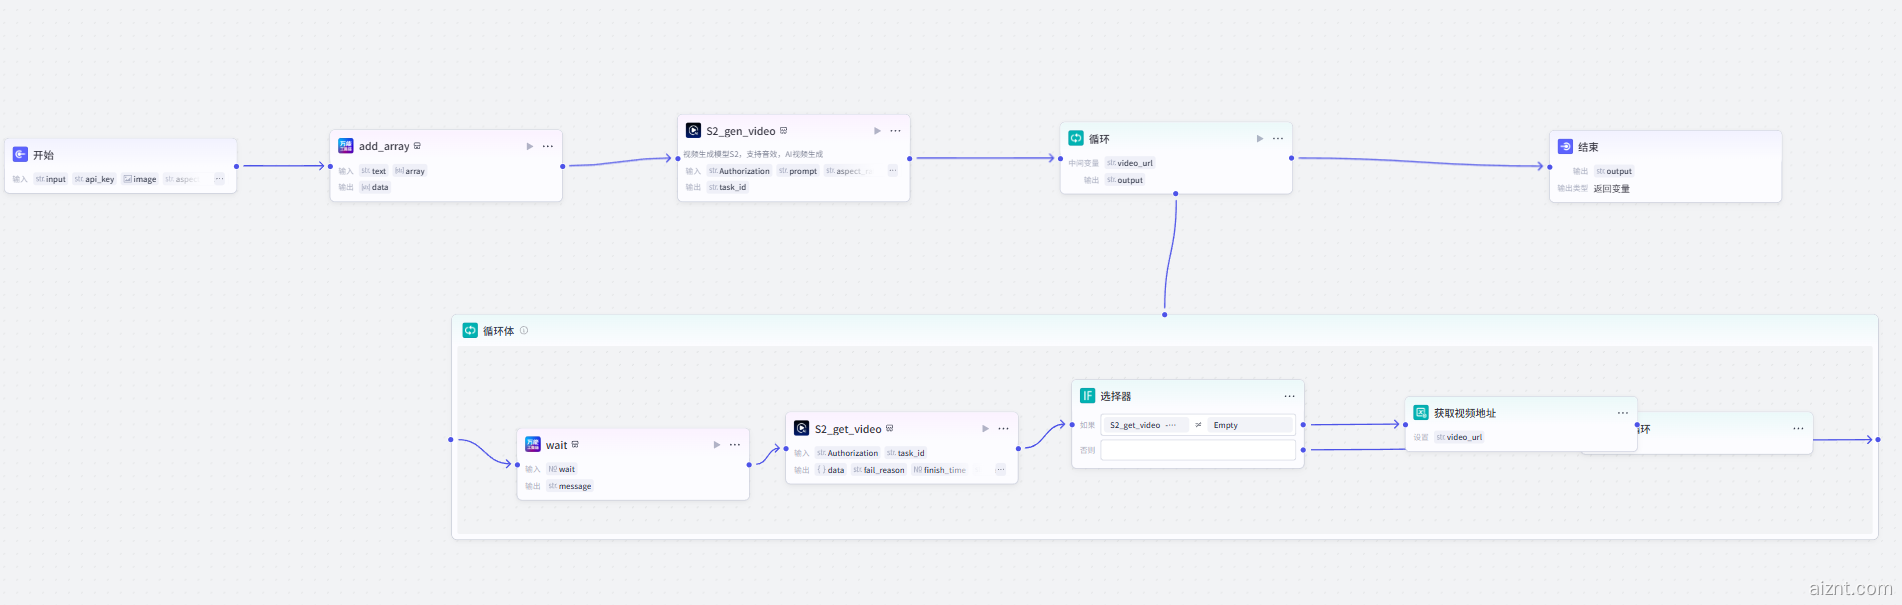Click the S2_get_video node icon

click(801, 428)
